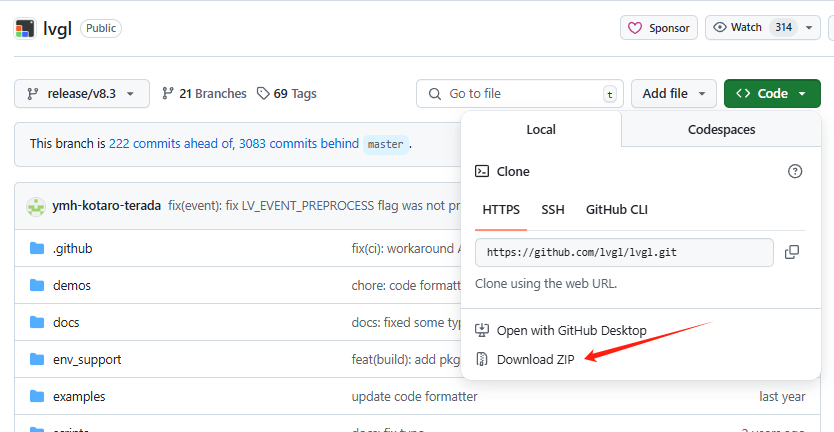Open the update code formatter commit
834x432 pixels.
(414, 396)
